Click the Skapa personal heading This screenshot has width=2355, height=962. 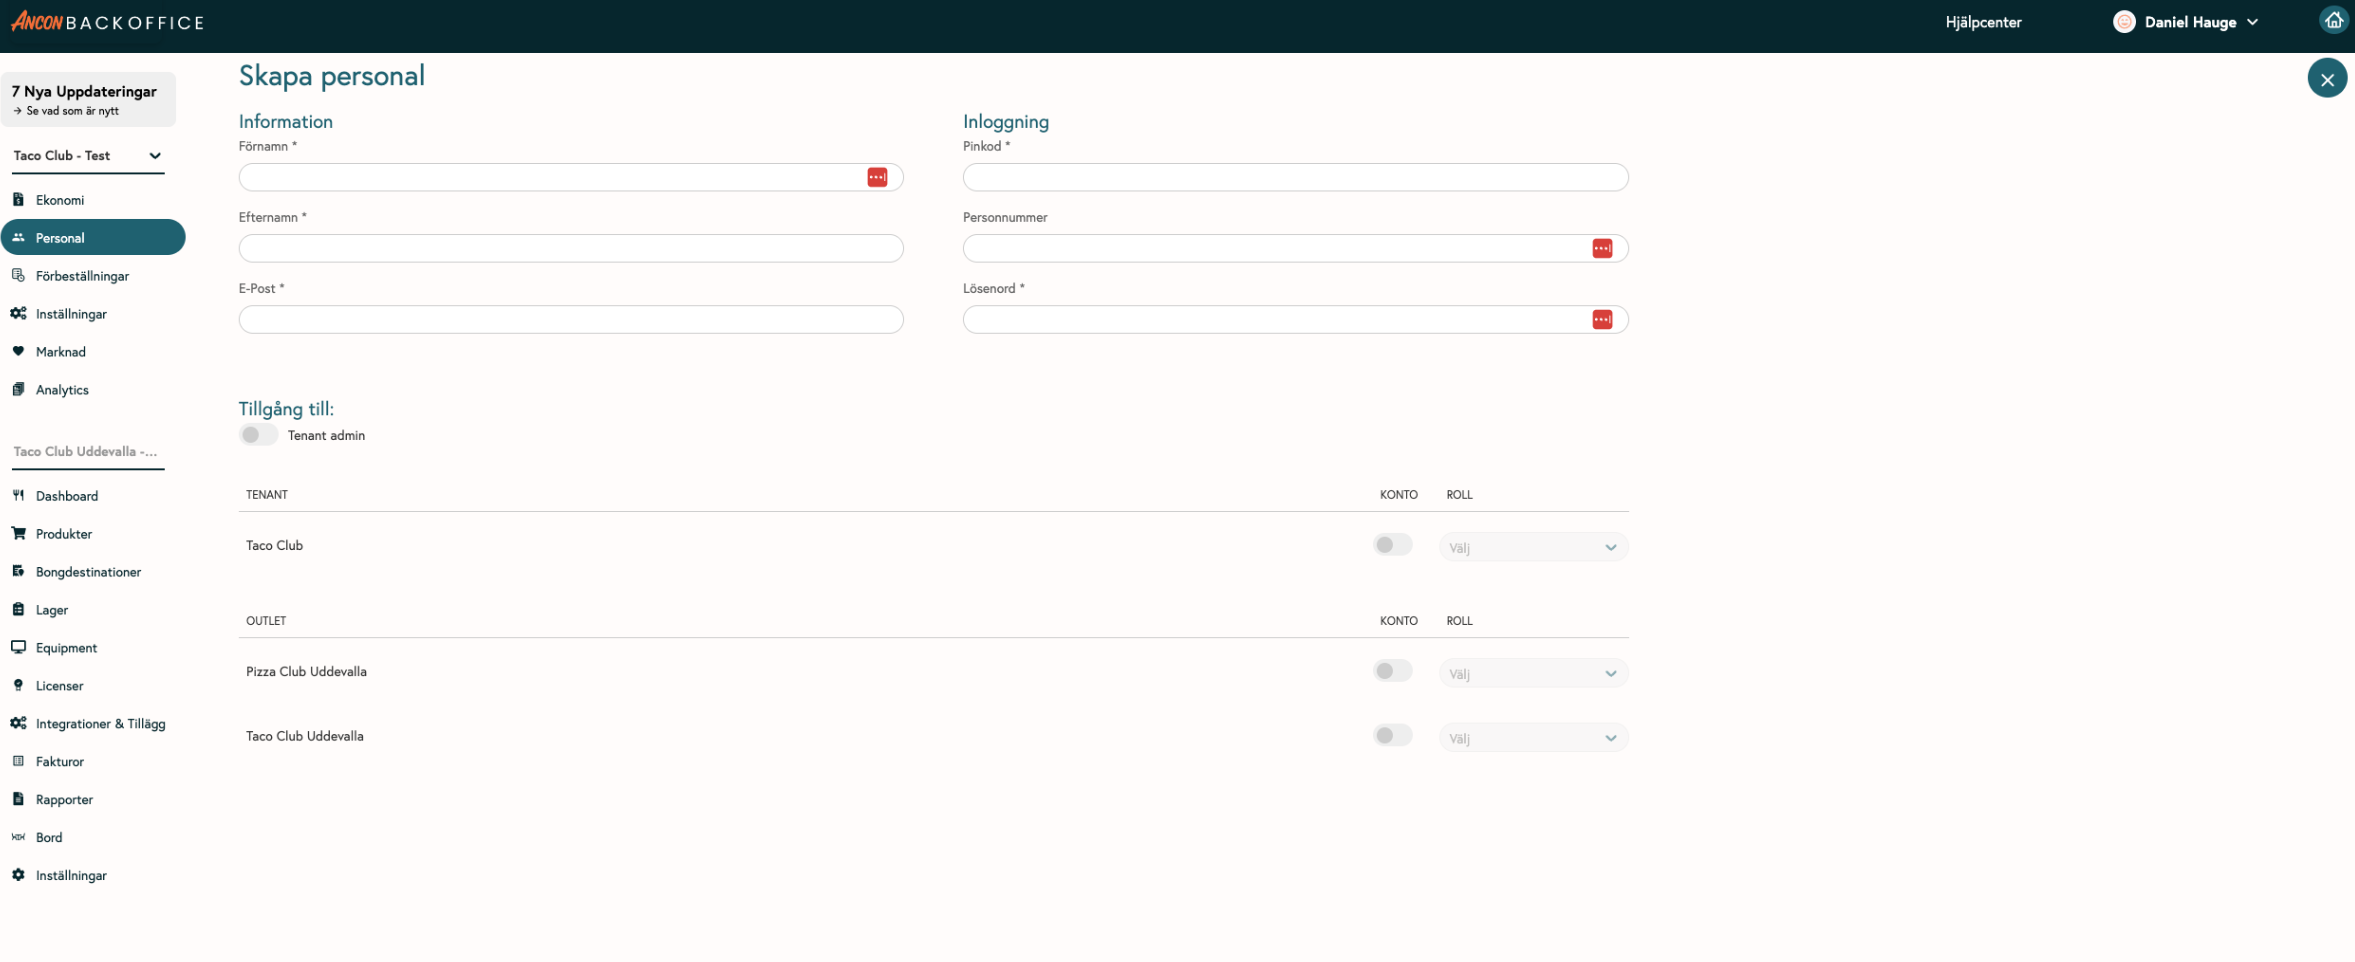332,76
